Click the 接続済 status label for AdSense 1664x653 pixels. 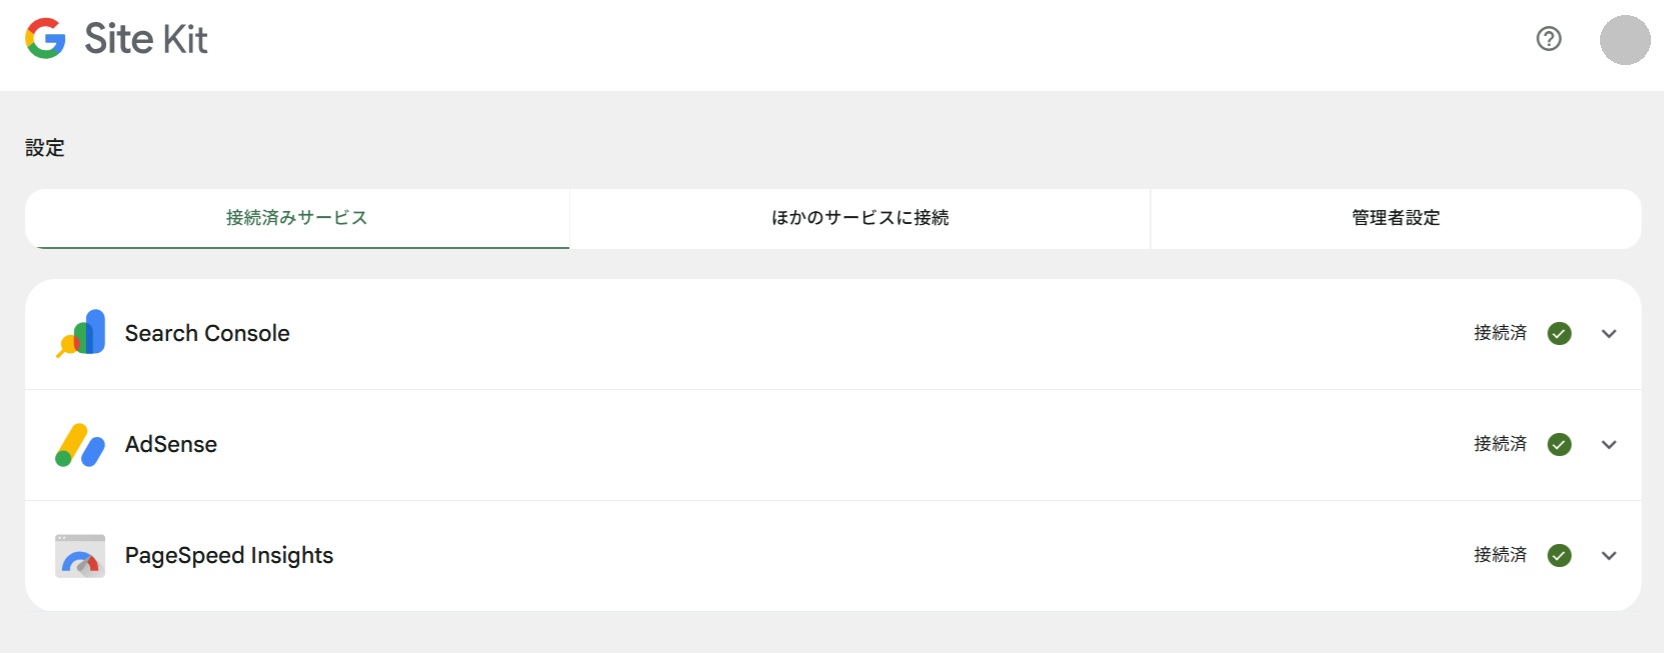1500,444
